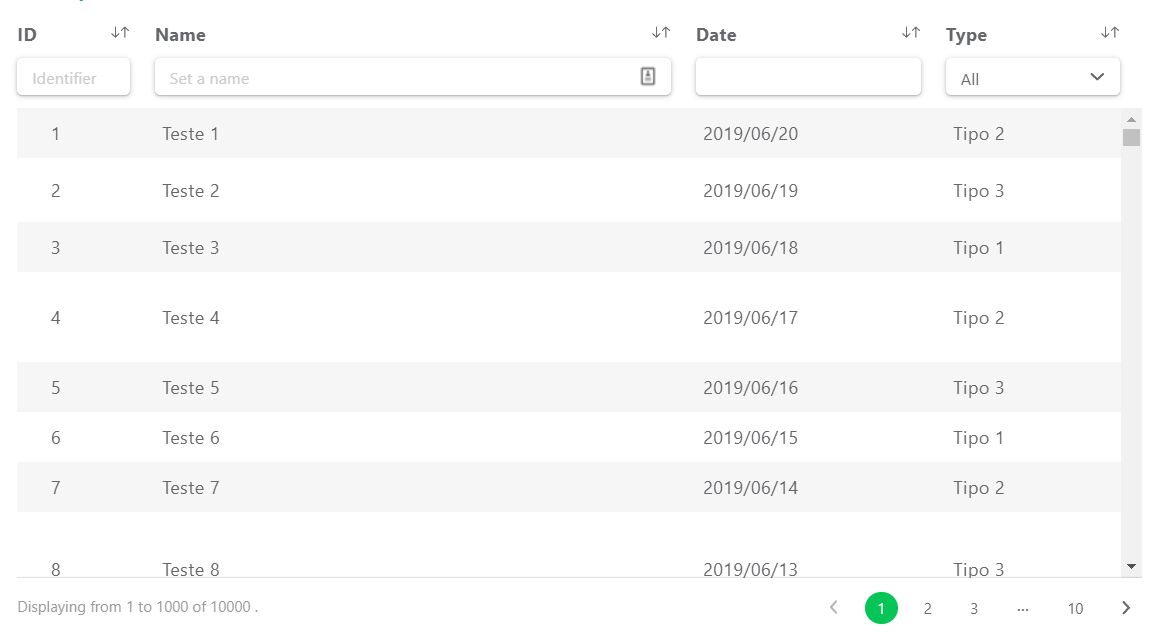Viewport: 1165px width, 635px height.
Task: Sort the table by the Type column
Action: tap(1109, 32)
